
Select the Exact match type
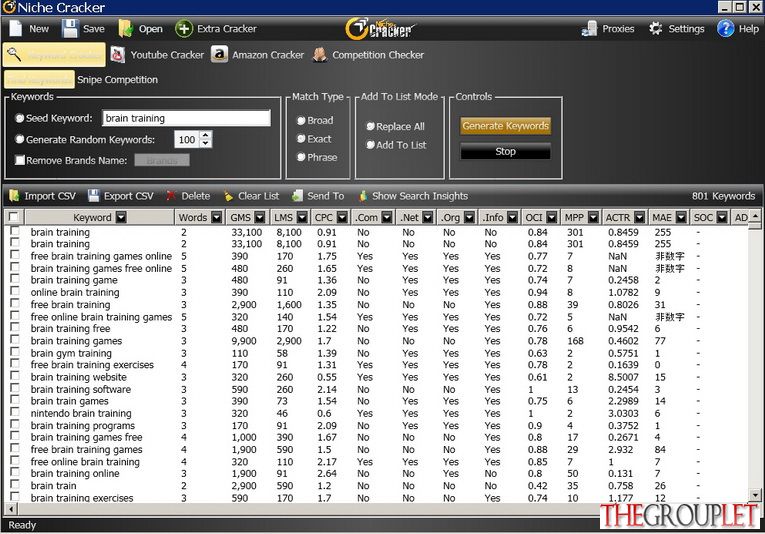tap(301, 139)
